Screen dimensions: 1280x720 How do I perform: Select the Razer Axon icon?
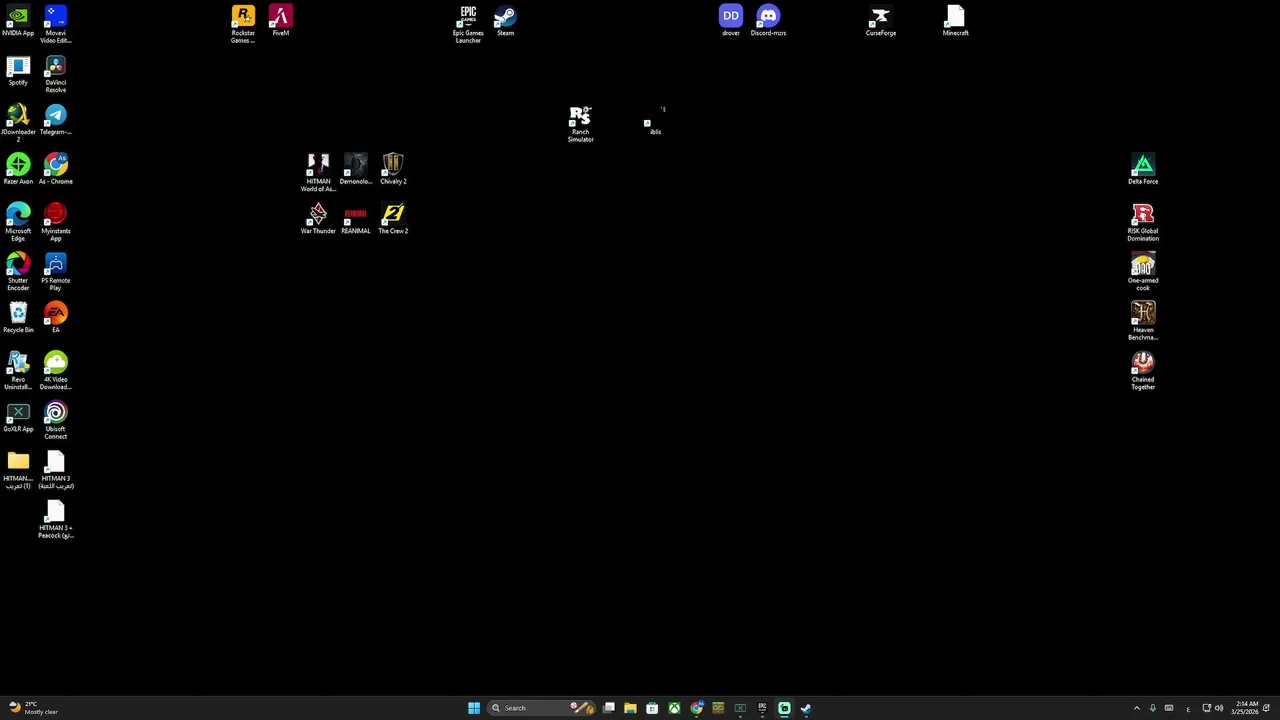18,169
